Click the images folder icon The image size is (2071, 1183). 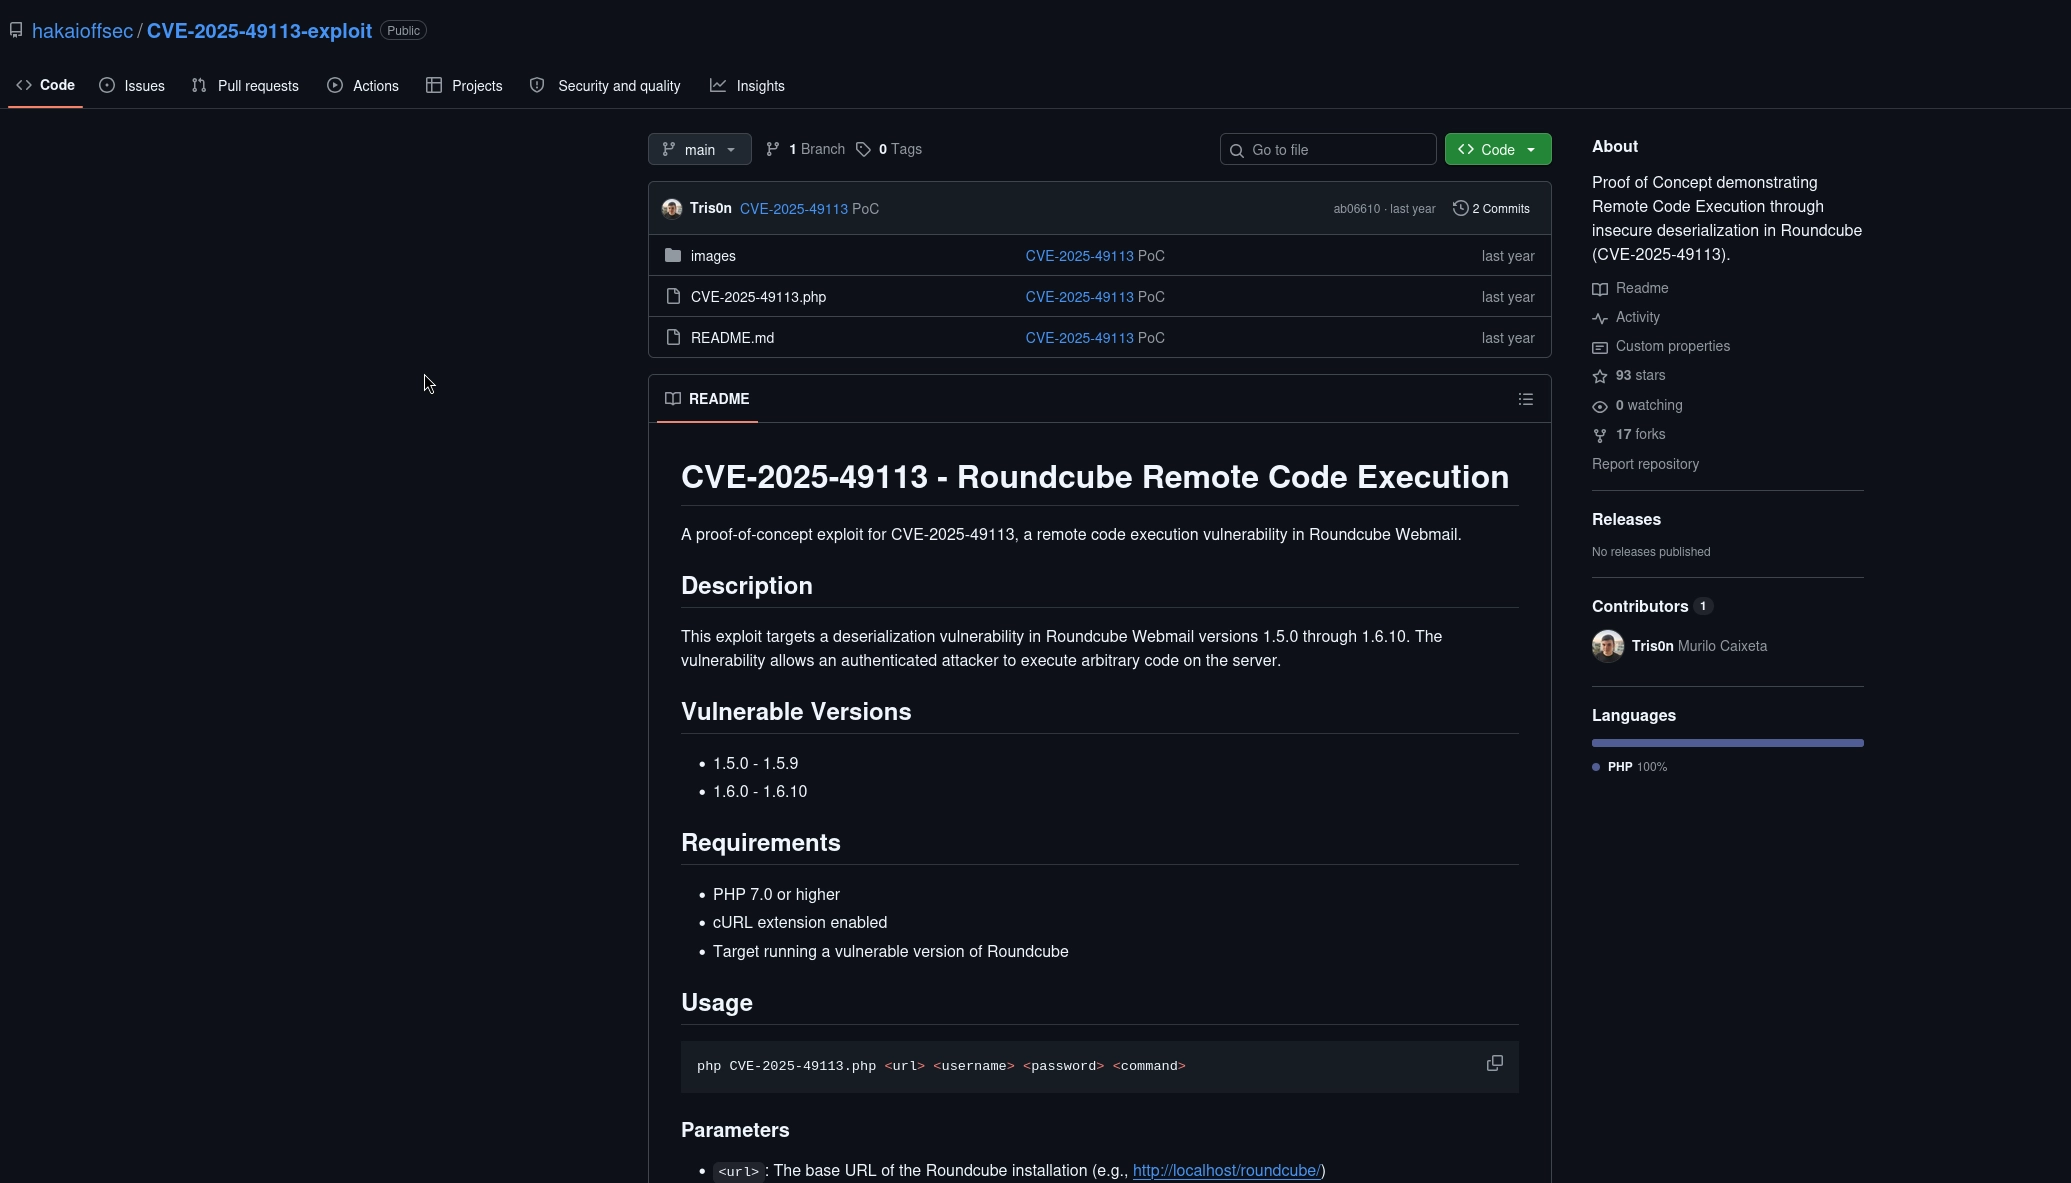[673, 256]
